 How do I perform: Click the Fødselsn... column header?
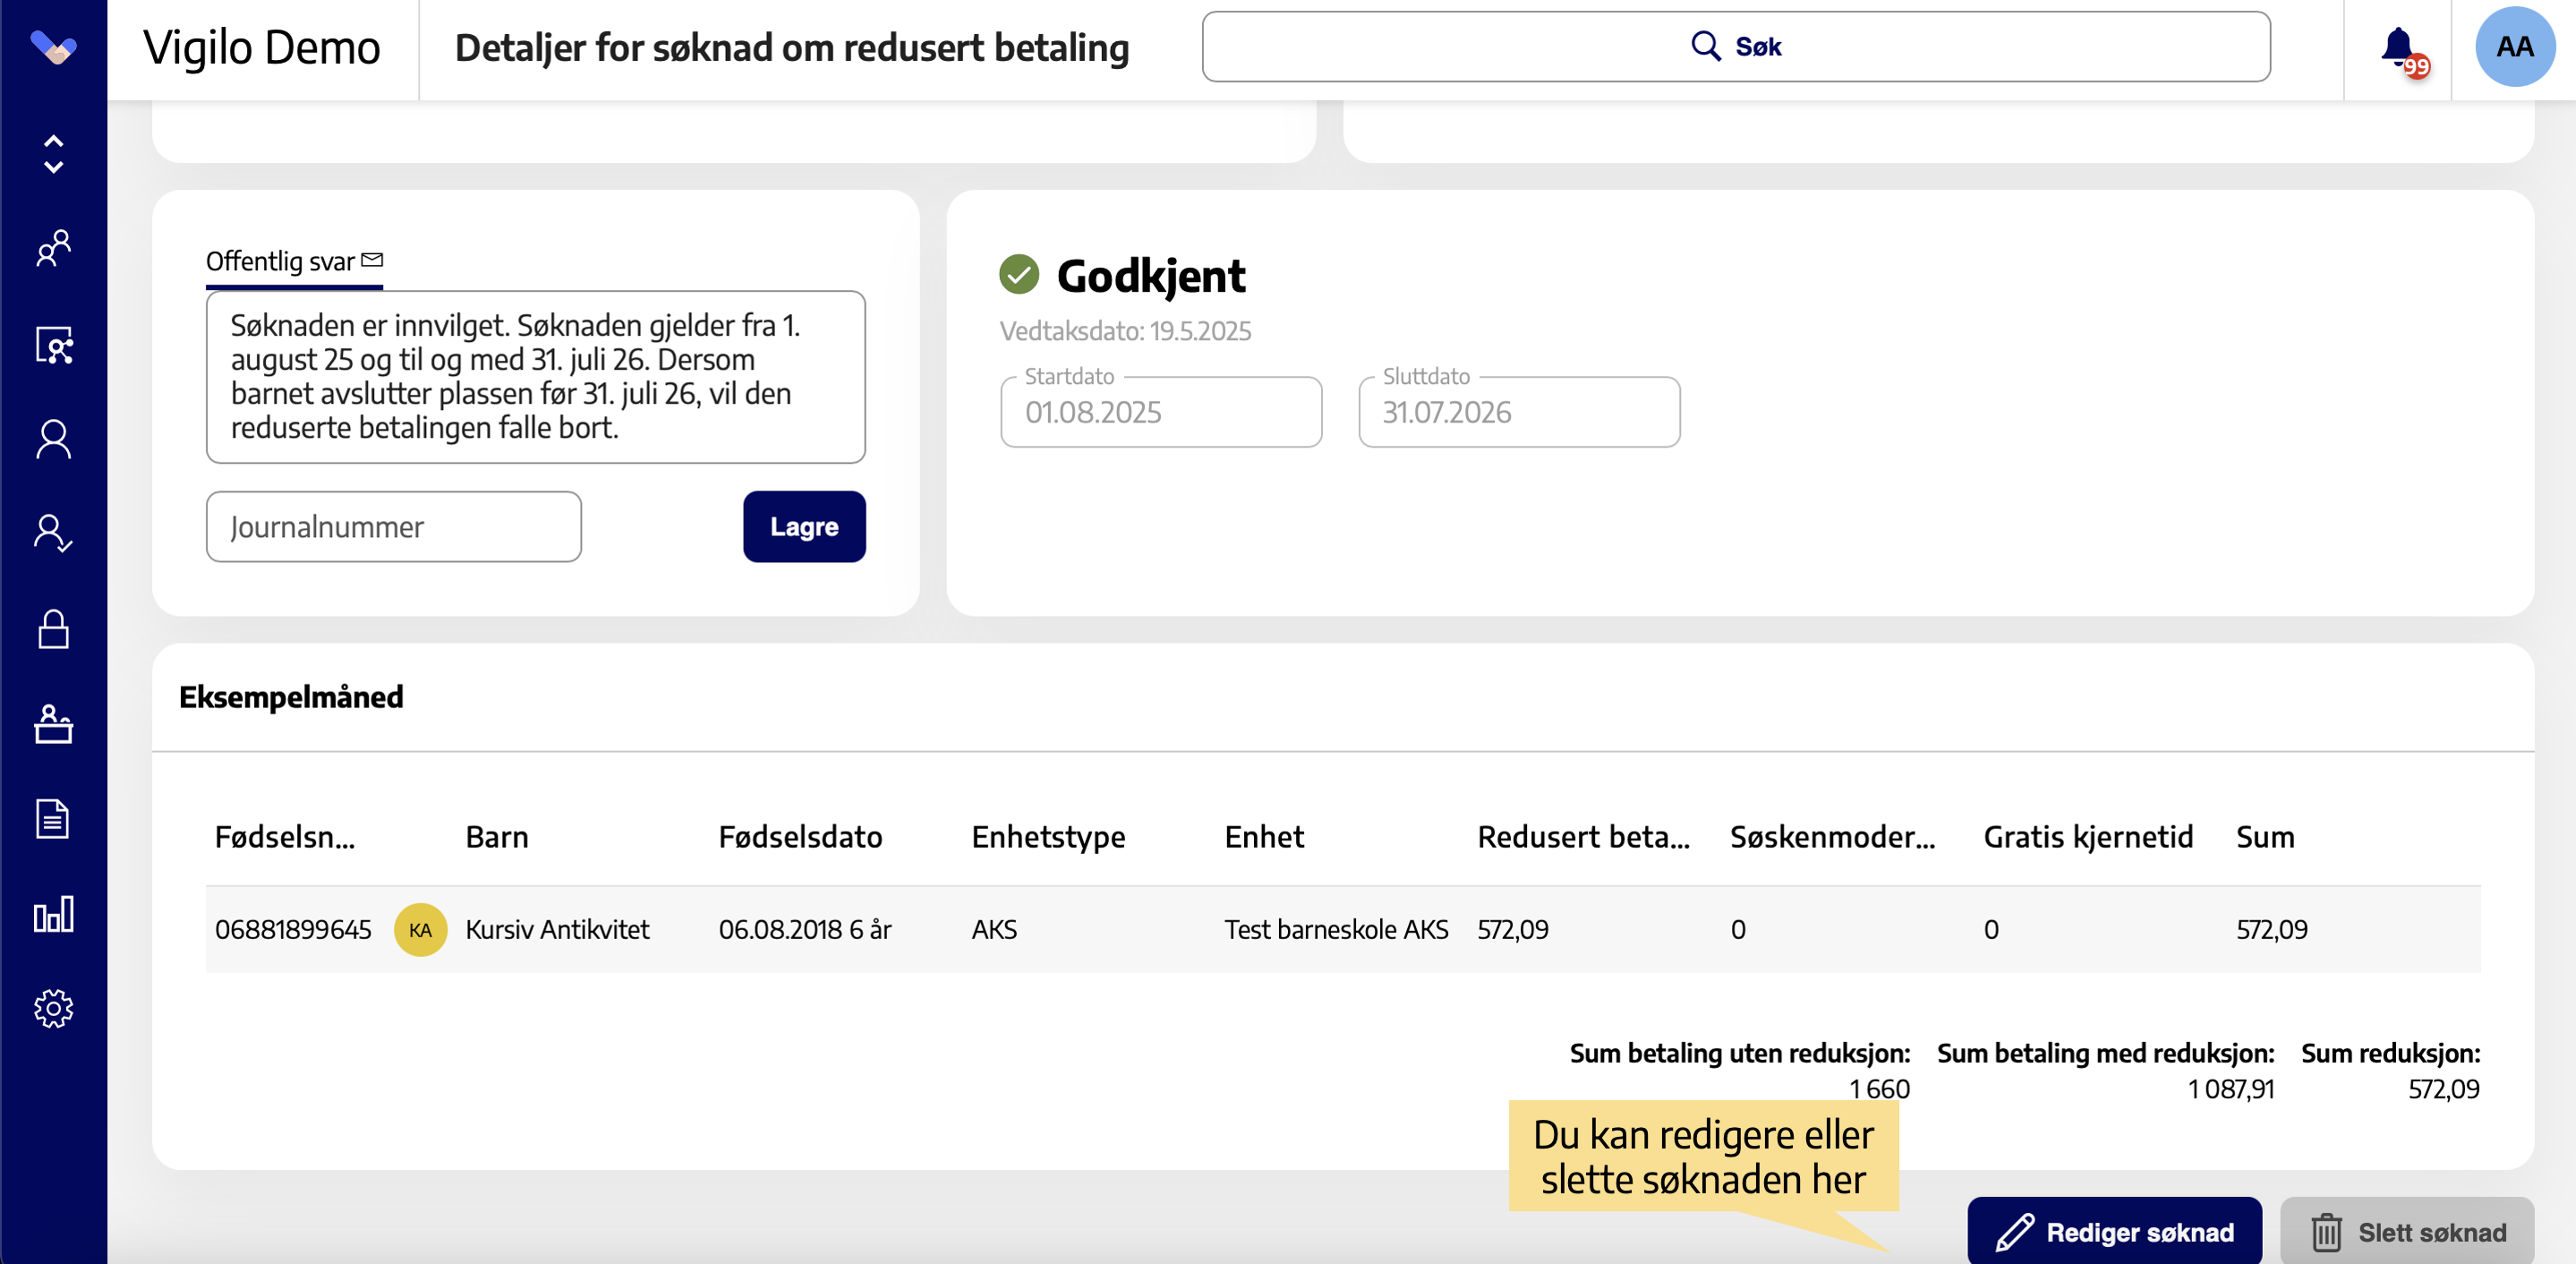pos(285,837)
